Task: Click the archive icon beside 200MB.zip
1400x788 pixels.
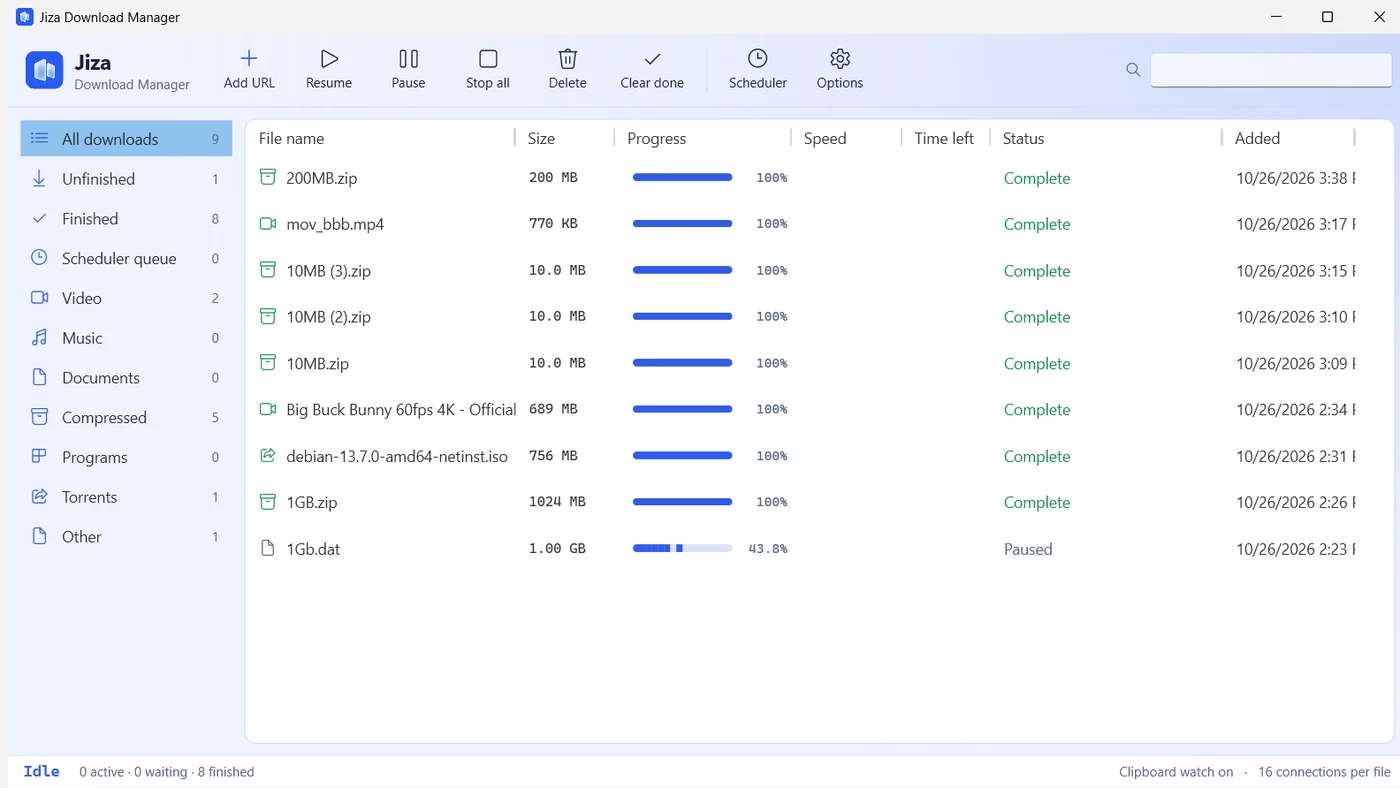Action: (x=267, y=177)
